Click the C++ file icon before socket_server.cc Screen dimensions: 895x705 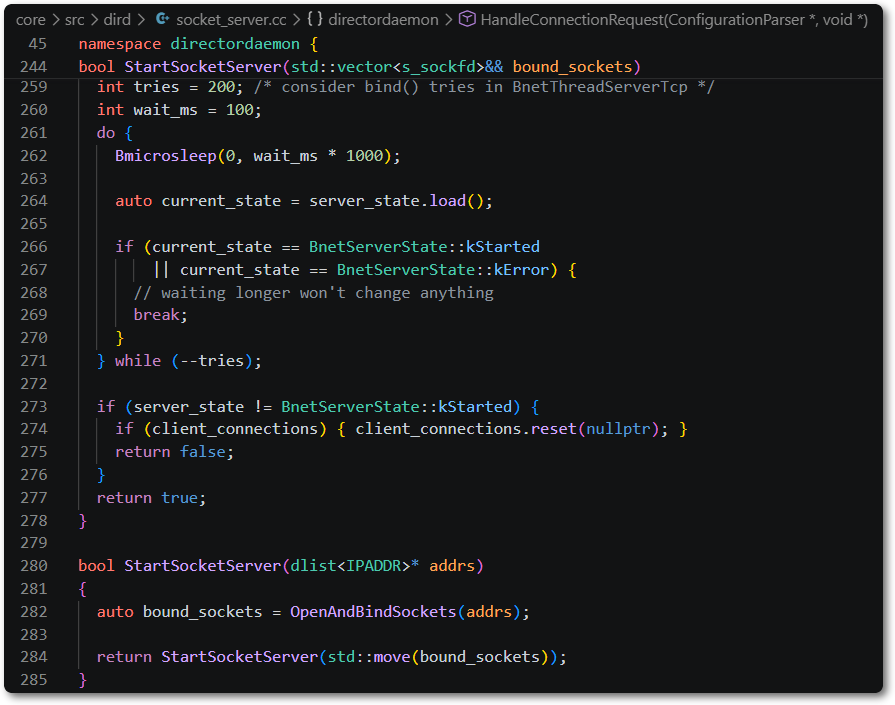click(163, 19)
